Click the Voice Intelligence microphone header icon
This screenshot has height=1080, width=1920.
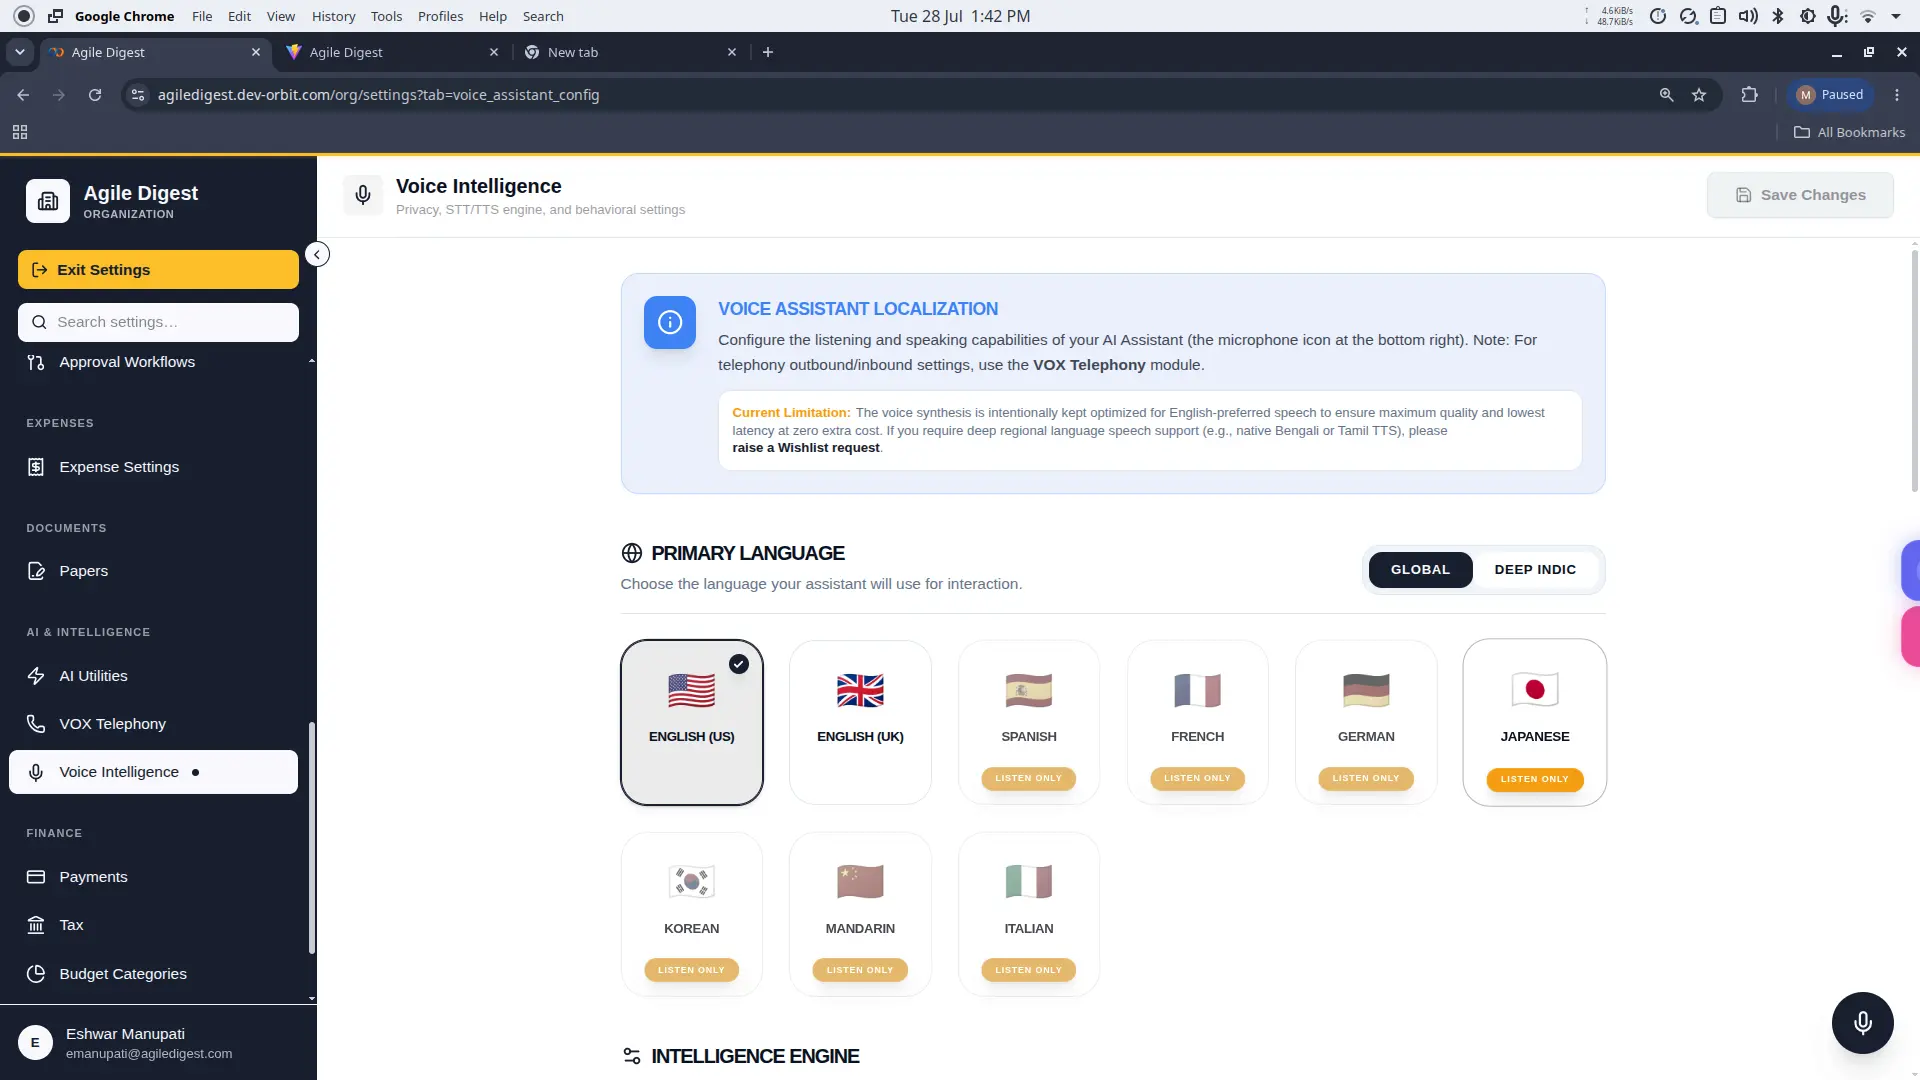(363, 195)
